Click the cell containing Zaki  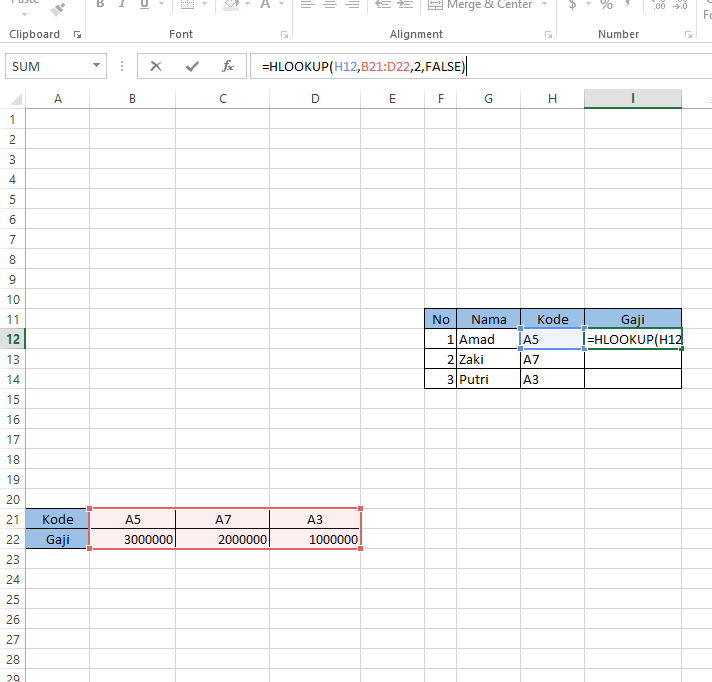488,359
